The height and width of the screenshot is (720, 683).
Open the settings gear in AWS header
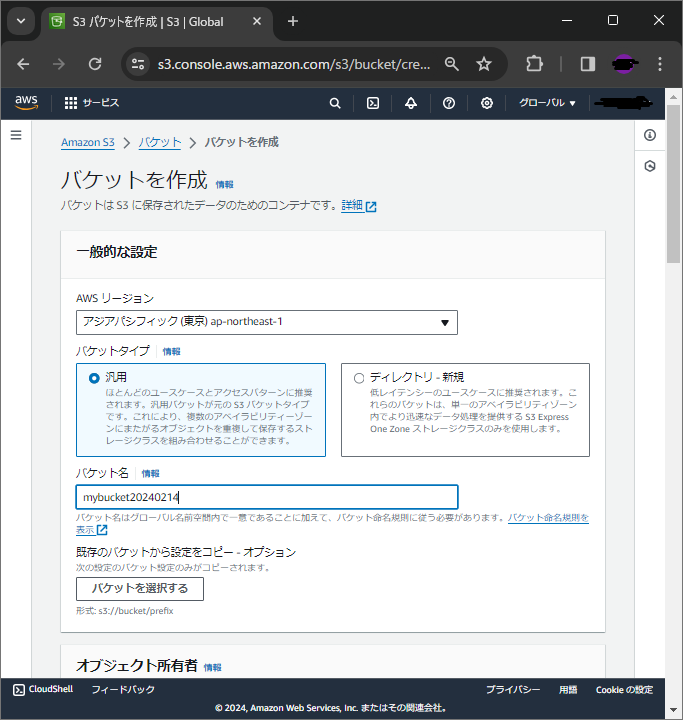[487, 103]
